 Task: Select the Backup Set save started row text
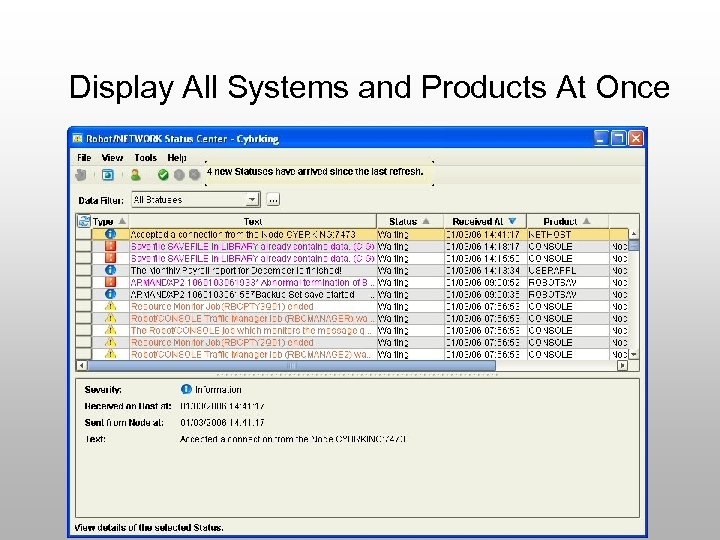click(242, 294)
